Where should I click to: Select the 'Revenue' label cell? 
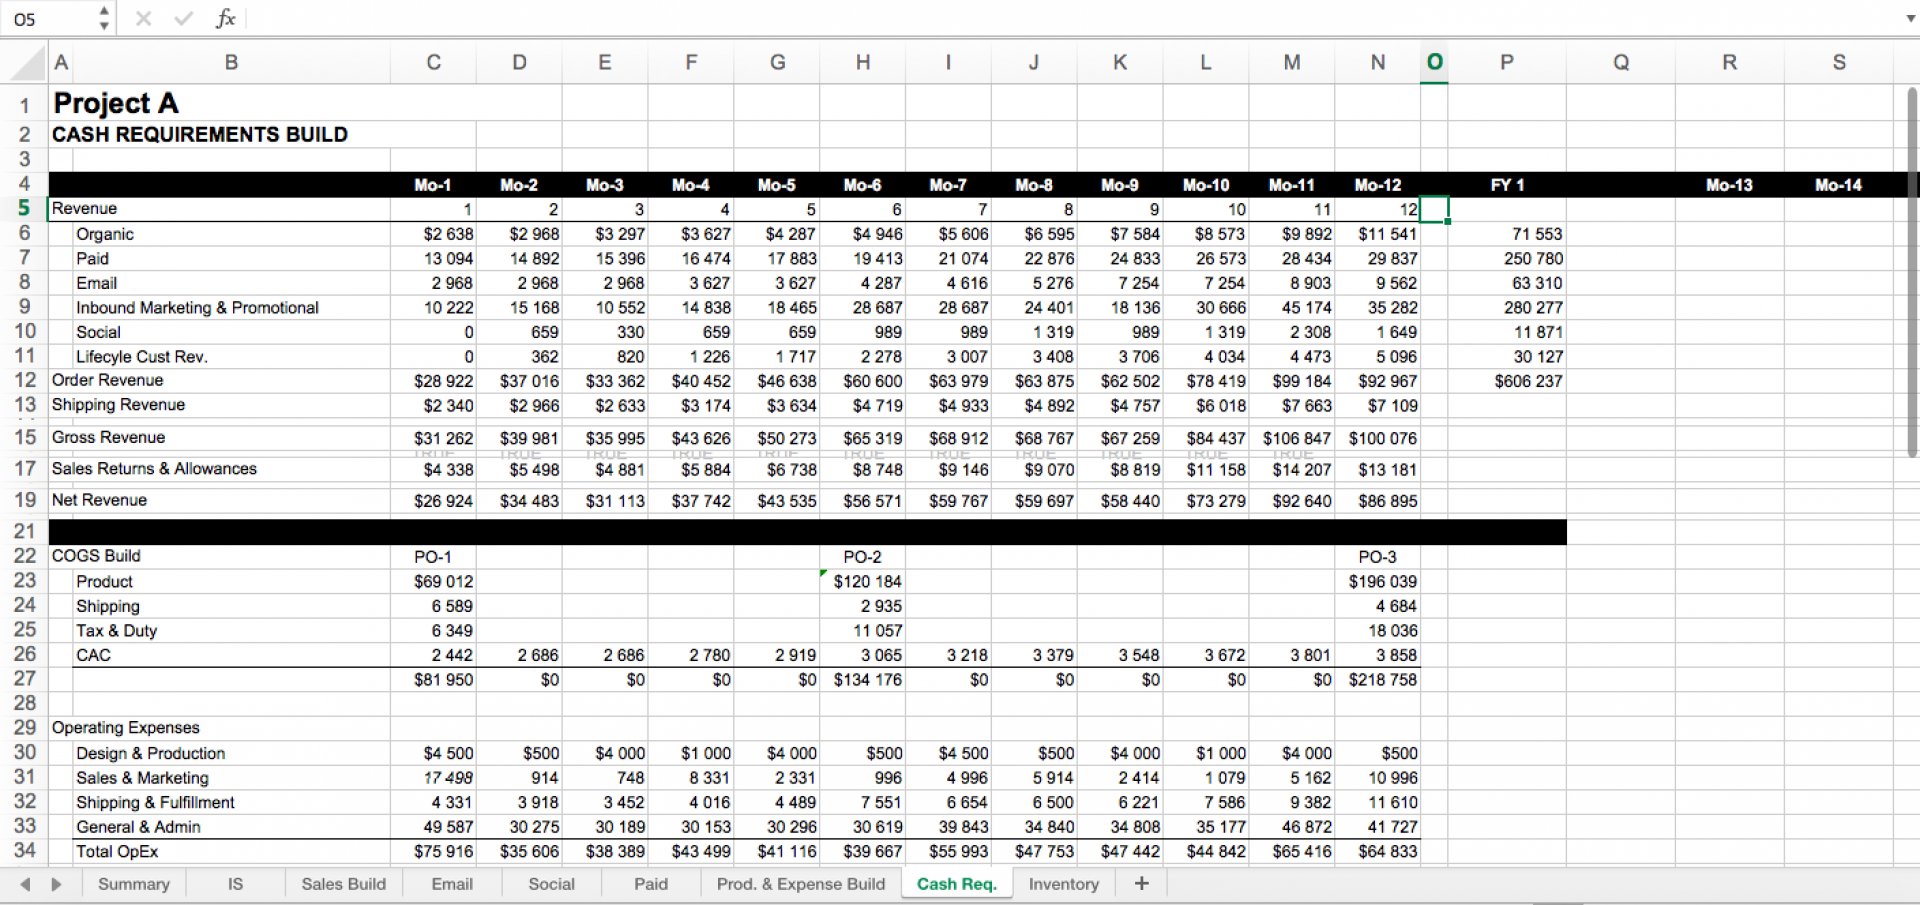tap(84, 208)
